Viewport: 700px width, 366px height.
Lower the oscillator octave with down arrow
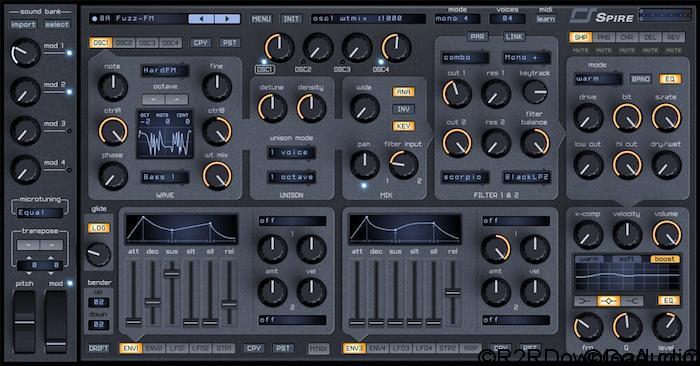coord(153,99)
